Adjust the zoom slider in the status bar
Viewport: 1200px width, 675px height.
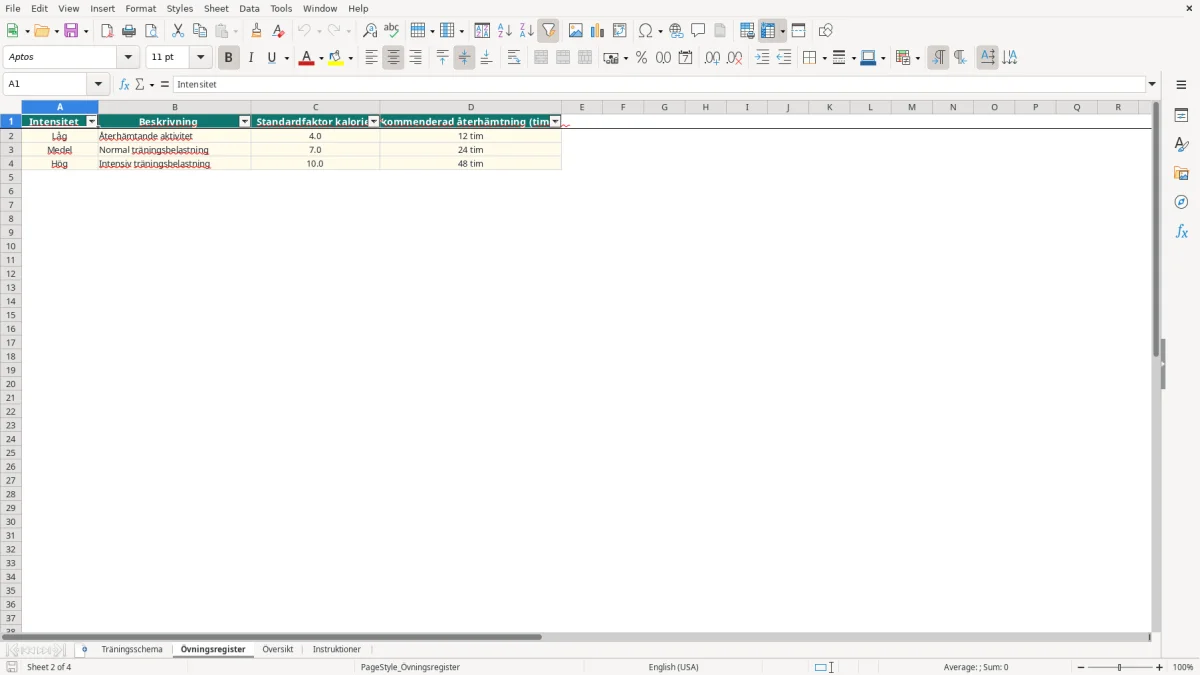point(1120,667)
